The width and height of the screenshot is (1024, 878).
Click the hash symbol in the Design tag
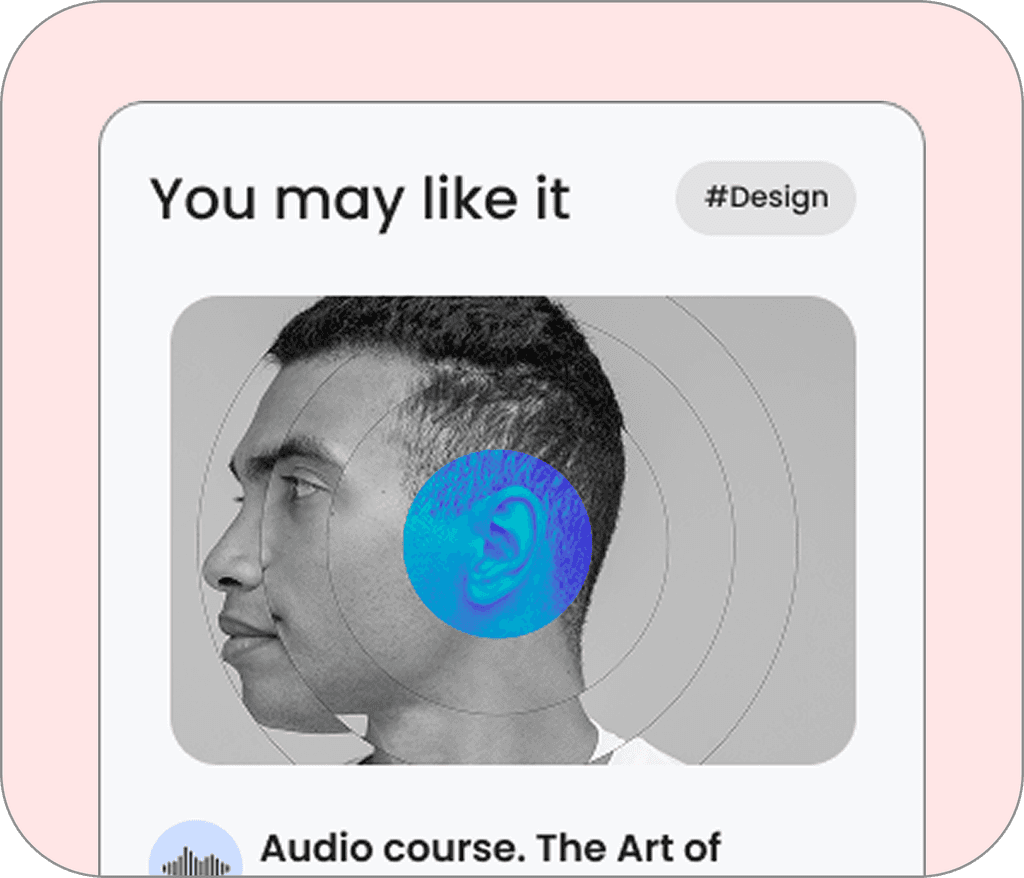716,196
